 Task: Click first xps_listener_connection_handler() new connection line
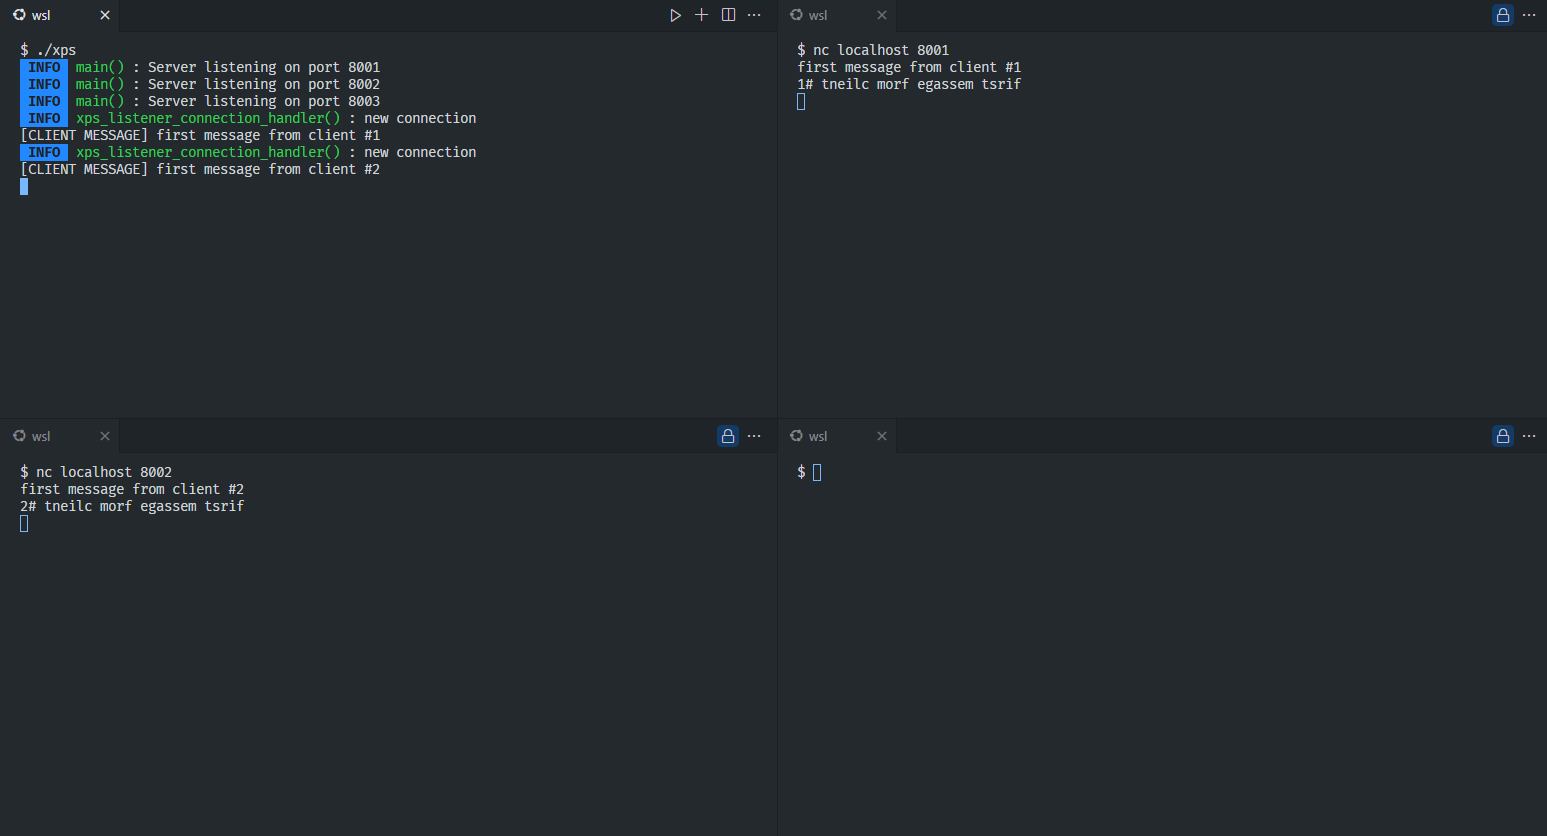pos(248,118)
